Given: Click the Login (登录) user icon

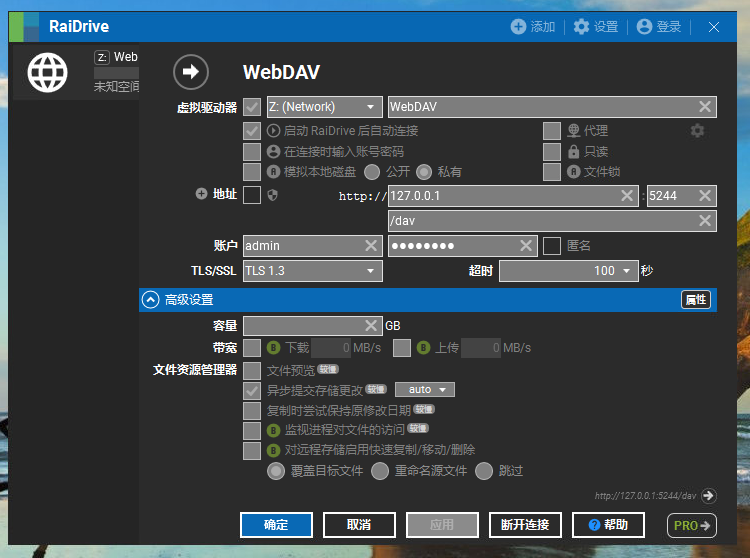Looking at the screenshot, I should (x=644, y=27).
